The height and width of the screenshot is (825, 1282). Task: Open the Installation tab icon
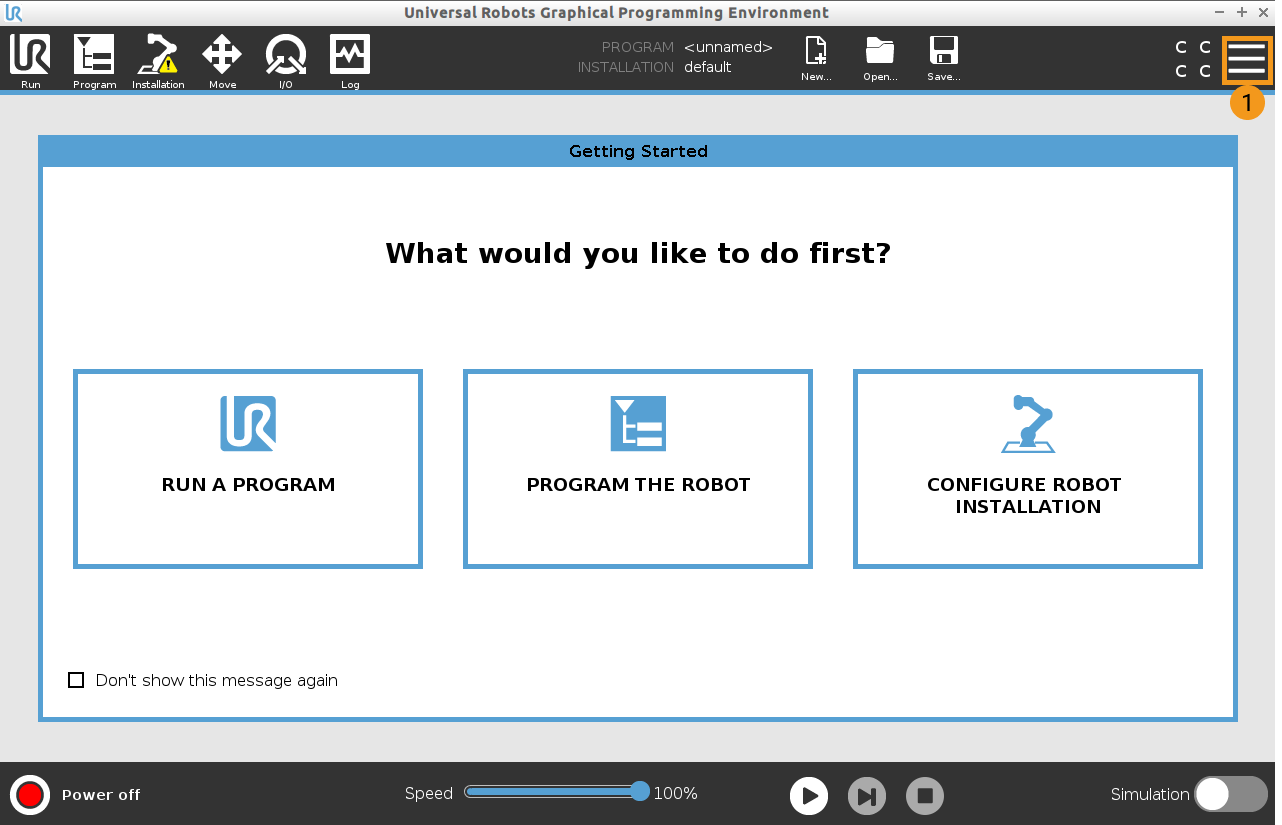click(158, 56)
